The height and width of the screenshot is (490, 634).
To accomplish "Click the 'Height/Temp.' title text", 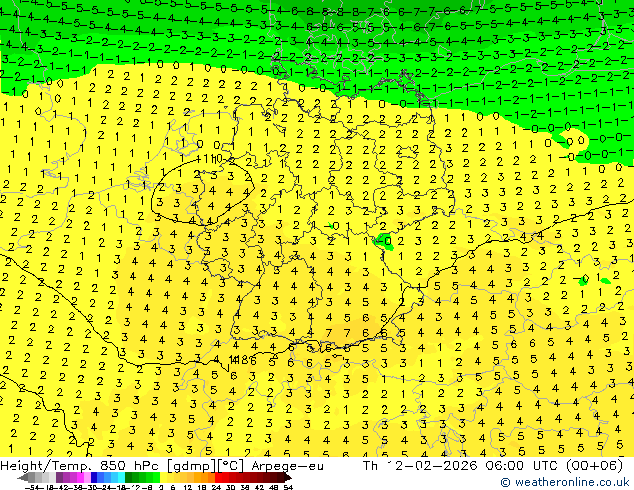I will [x=46, y=466].
